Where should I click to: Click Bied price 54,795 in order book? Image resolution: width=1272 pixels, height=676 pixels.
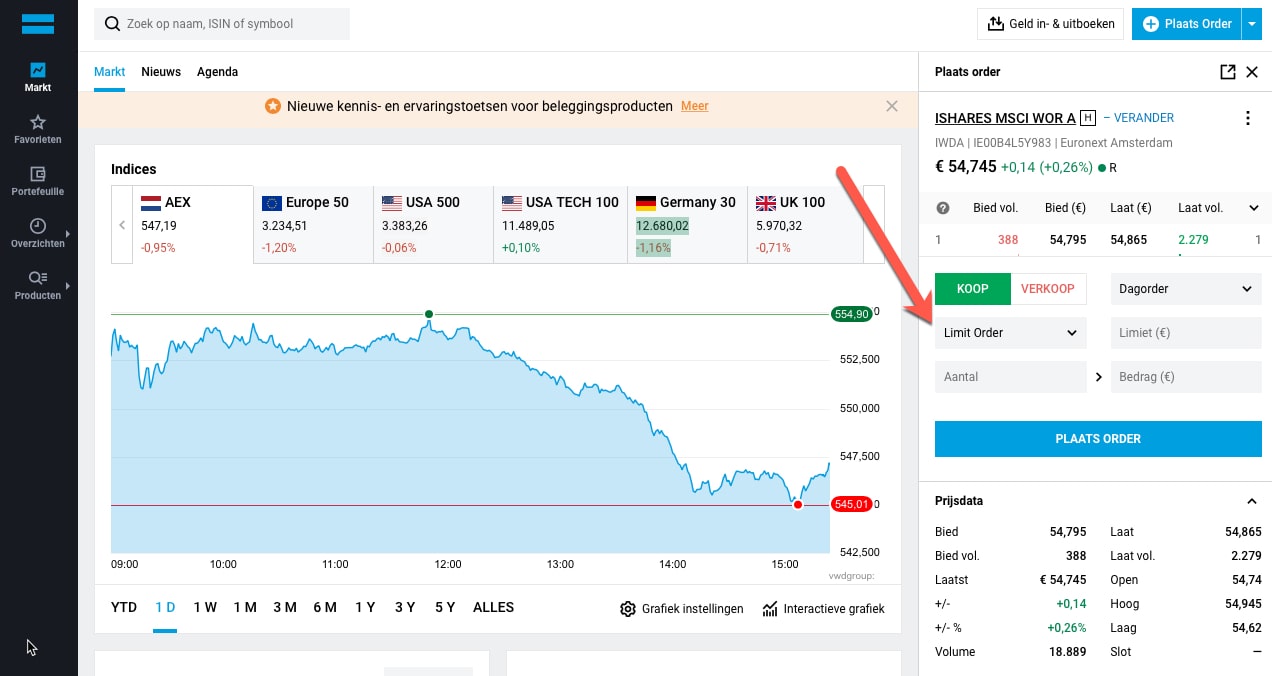[1067, 240]
